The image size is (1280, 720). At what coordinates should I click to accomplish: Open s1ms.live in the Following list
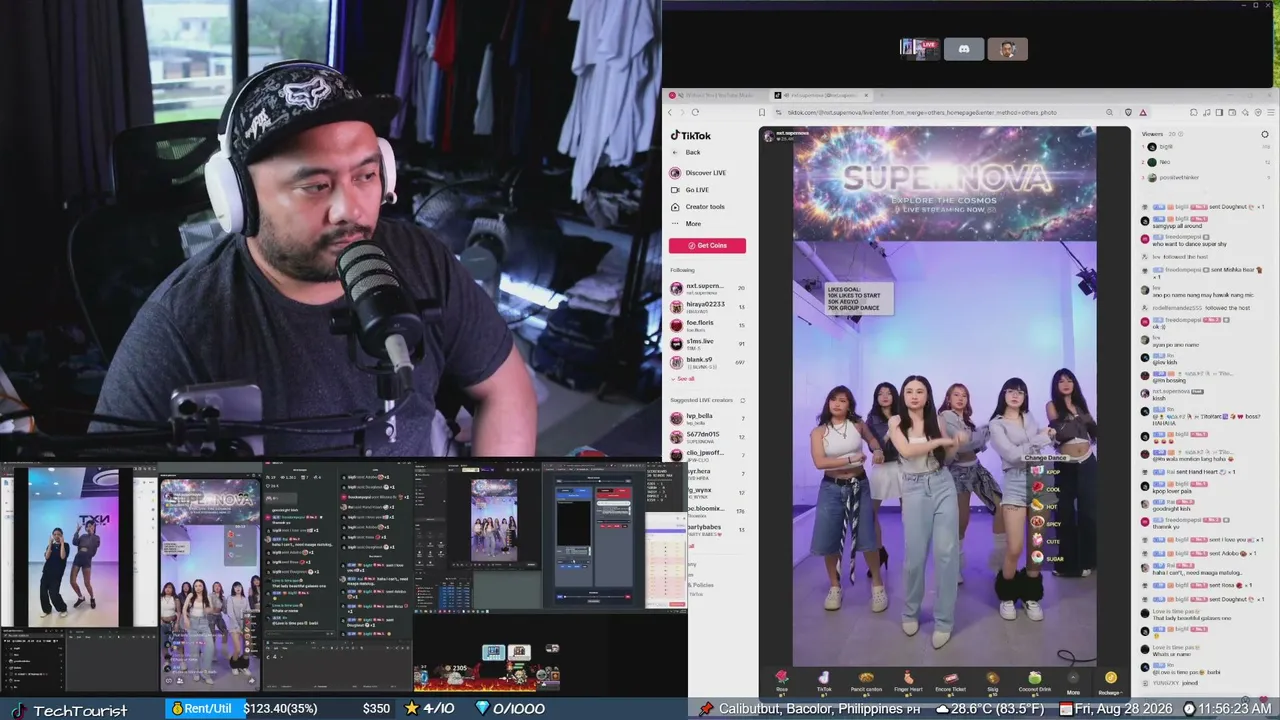click(708, 343)
